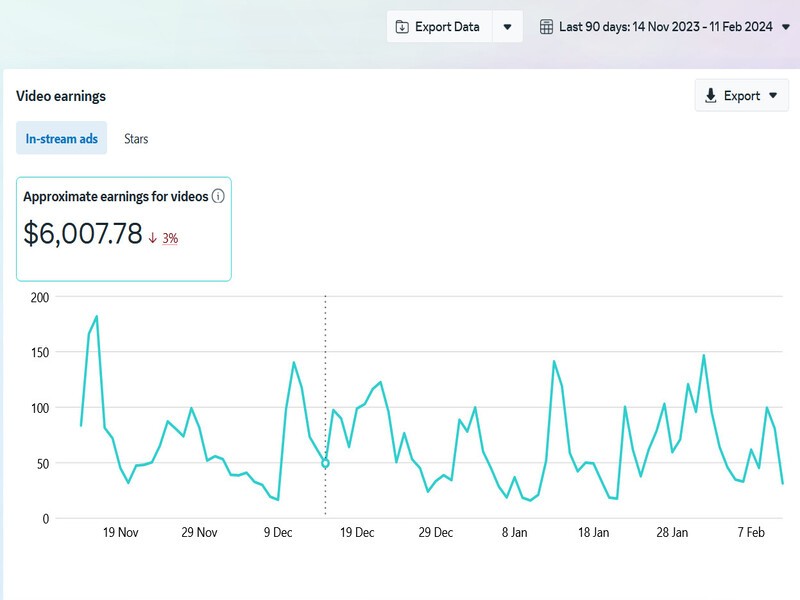Click the calendar grid icon
800x600 pixels.
tap(546, 27)
